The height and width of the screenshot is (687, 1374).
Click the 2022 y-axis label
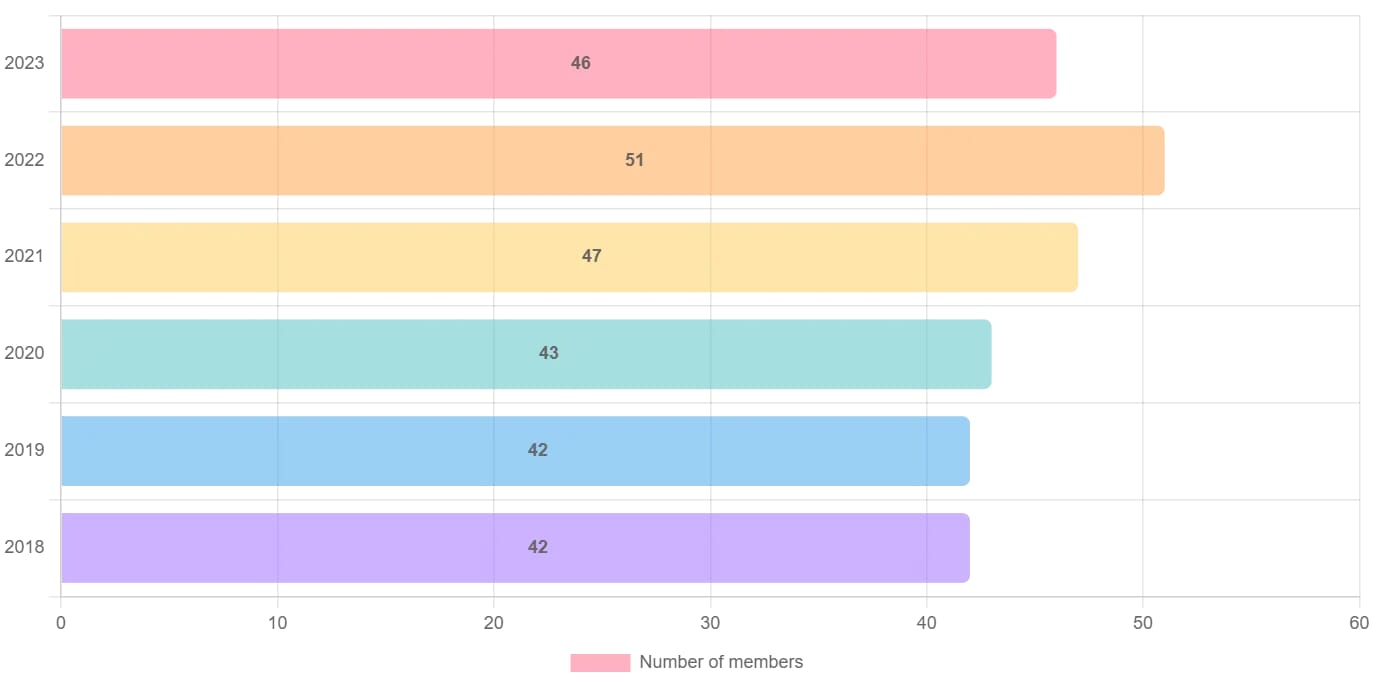coord(24,160)
